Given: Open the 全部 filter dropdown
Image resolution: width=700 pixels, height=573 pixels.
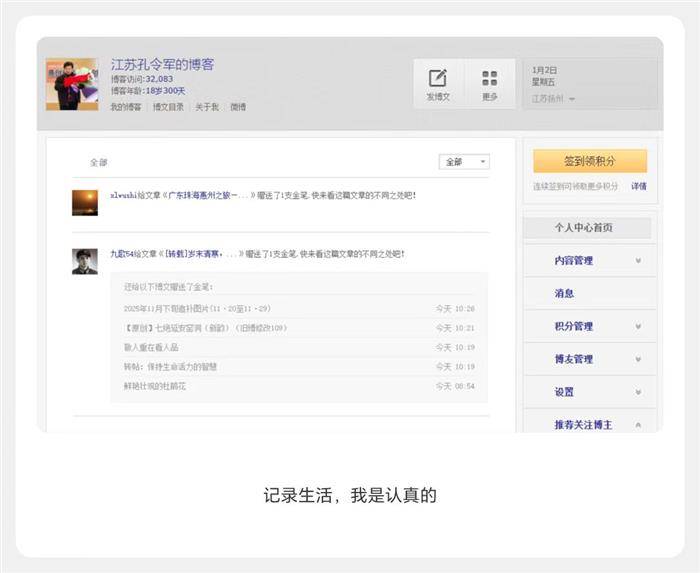Looking at the screenshot, I should (x=464, y=162).
